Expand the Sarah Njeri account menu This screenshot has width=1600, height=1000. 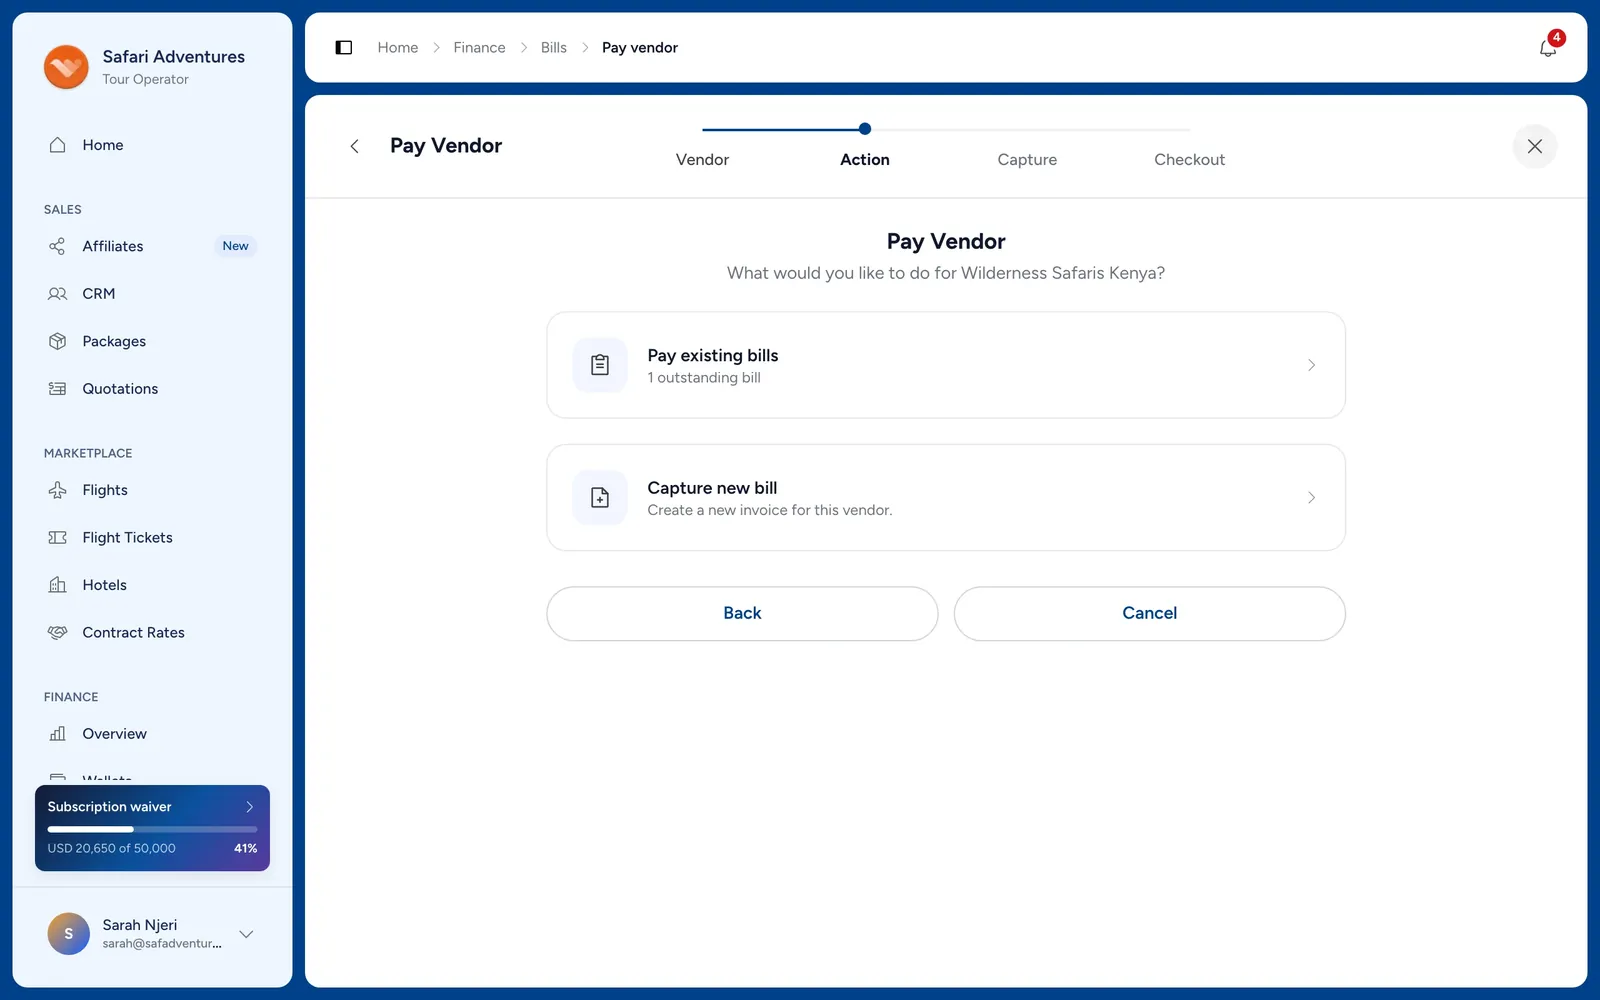tap(246, 934)
